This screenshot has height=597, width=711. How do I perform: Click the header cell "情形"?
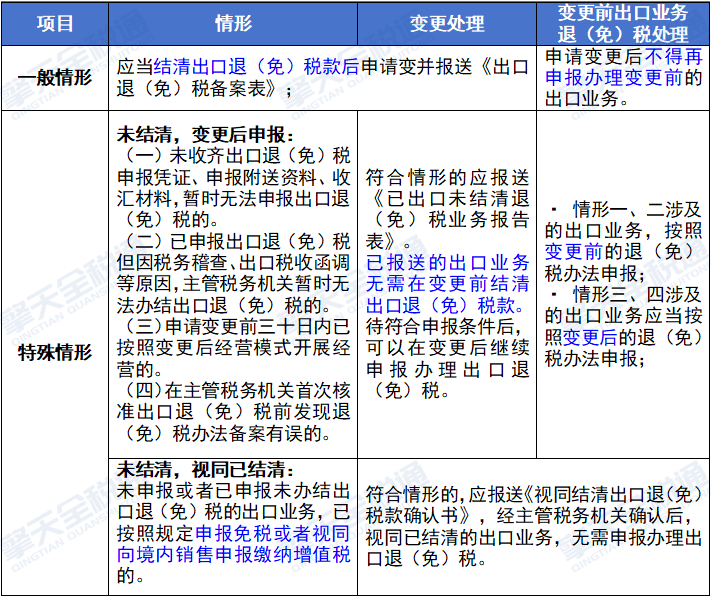point(233,24)
